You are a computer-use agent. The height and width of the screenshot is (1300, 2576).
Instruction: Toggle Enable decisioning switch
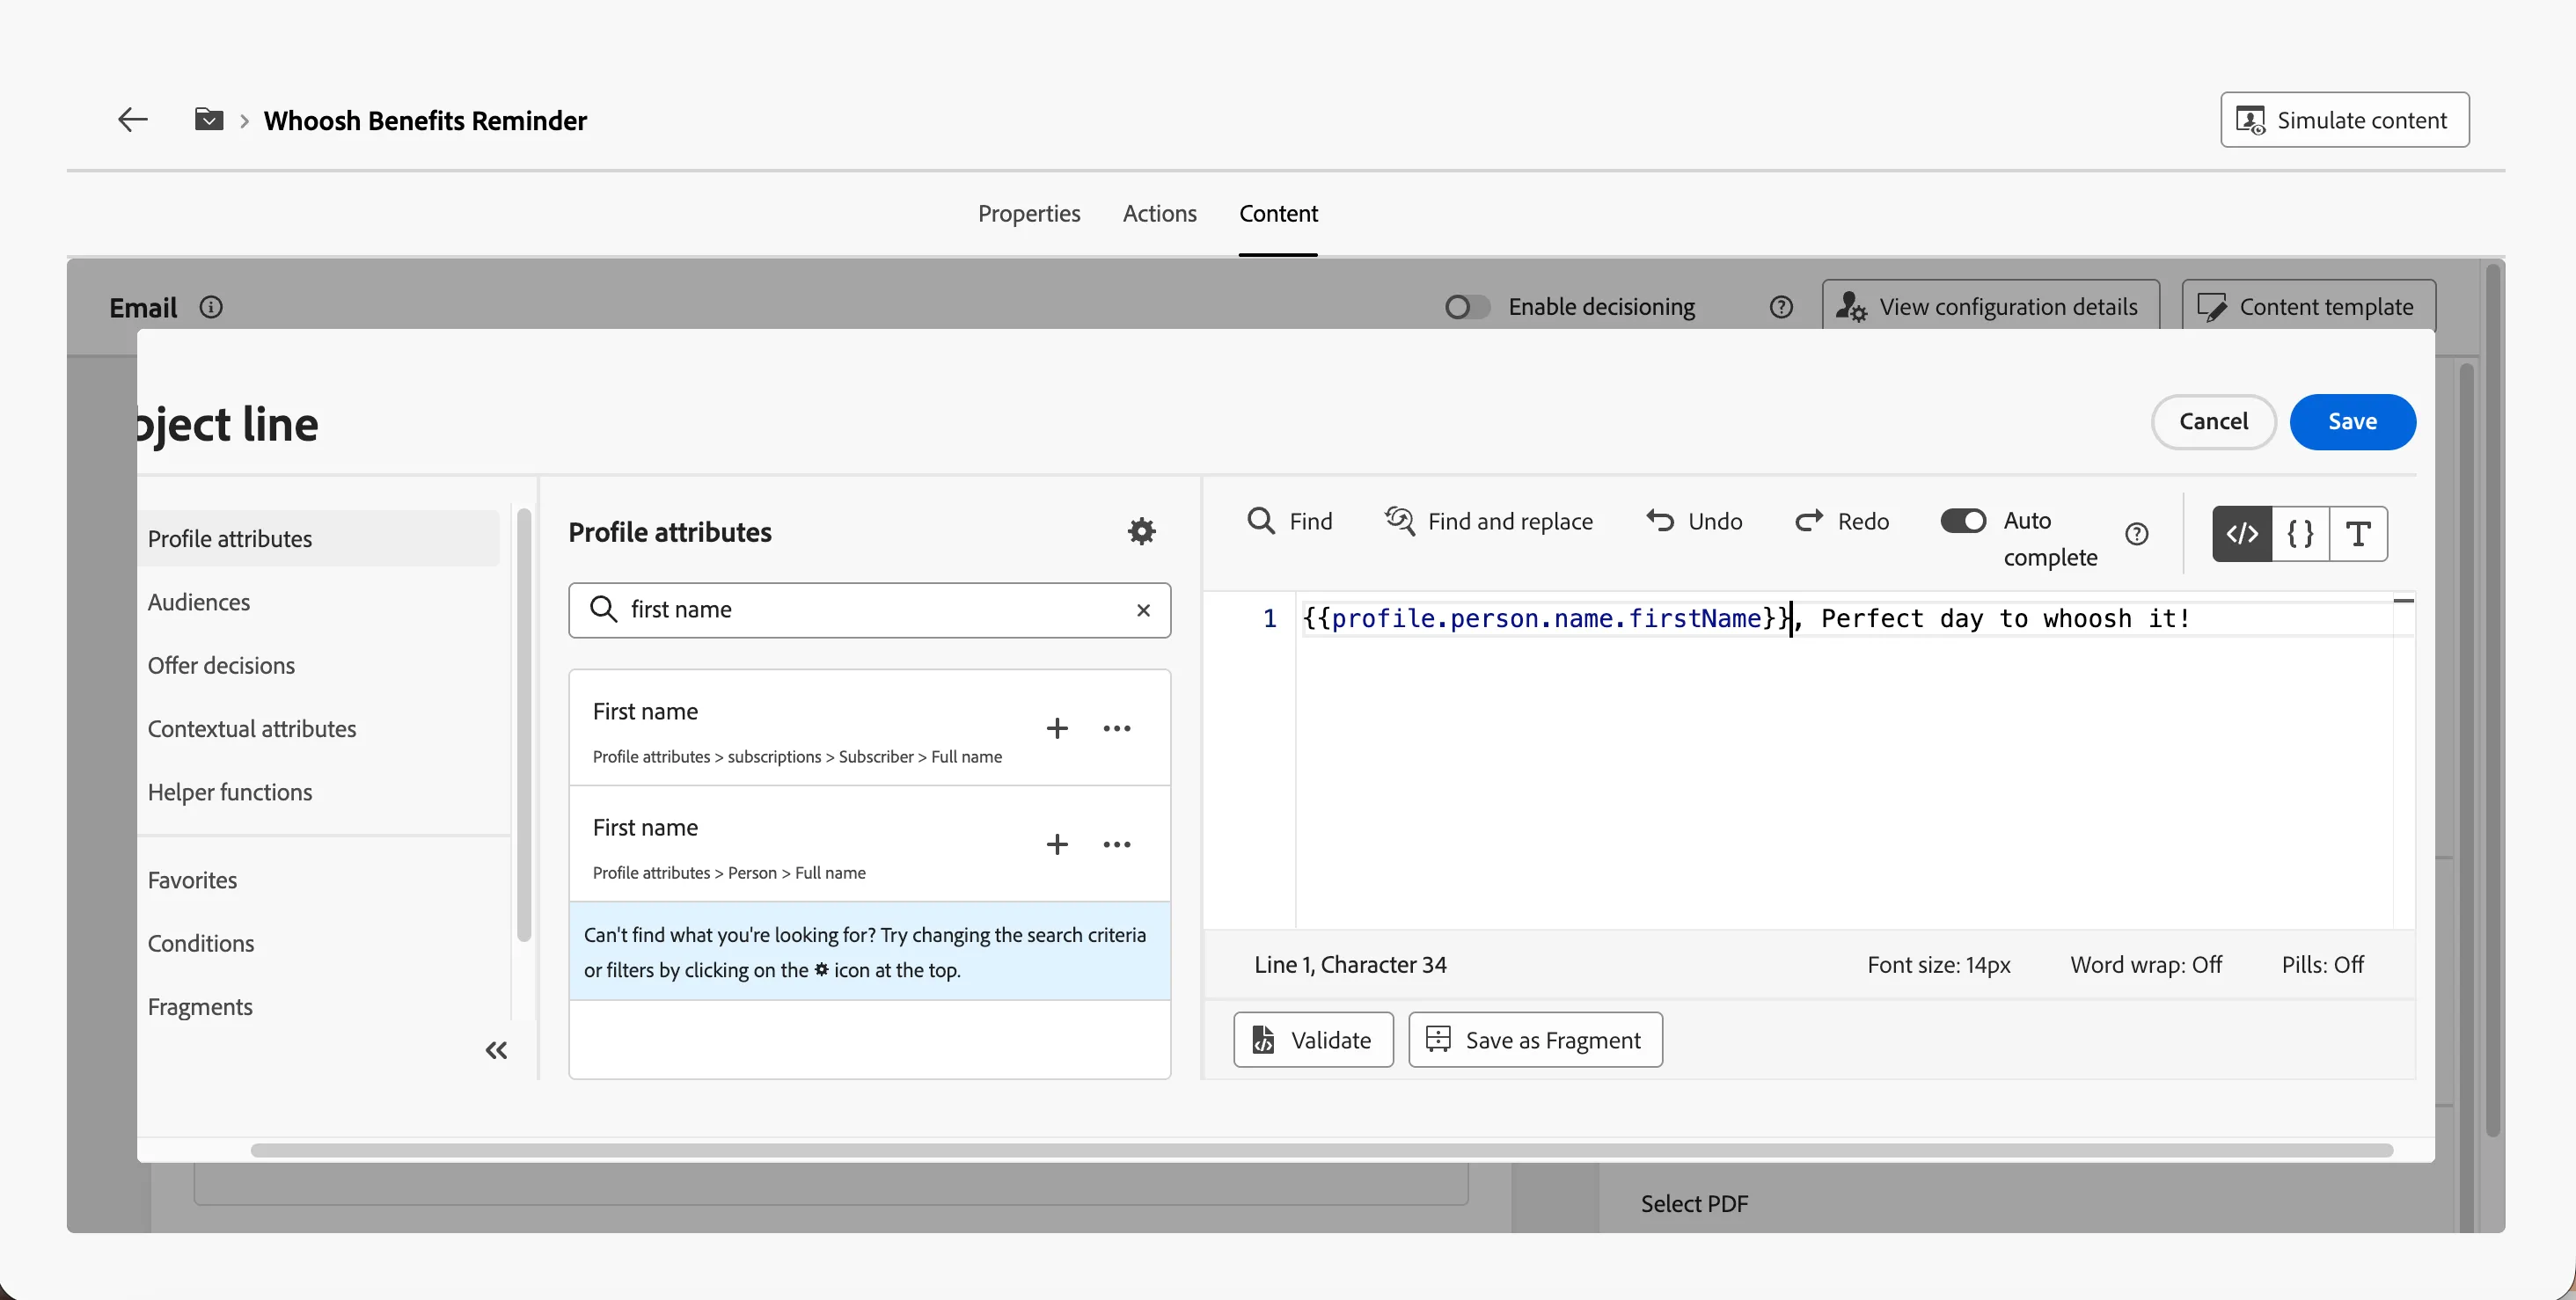pos(1467,307)
